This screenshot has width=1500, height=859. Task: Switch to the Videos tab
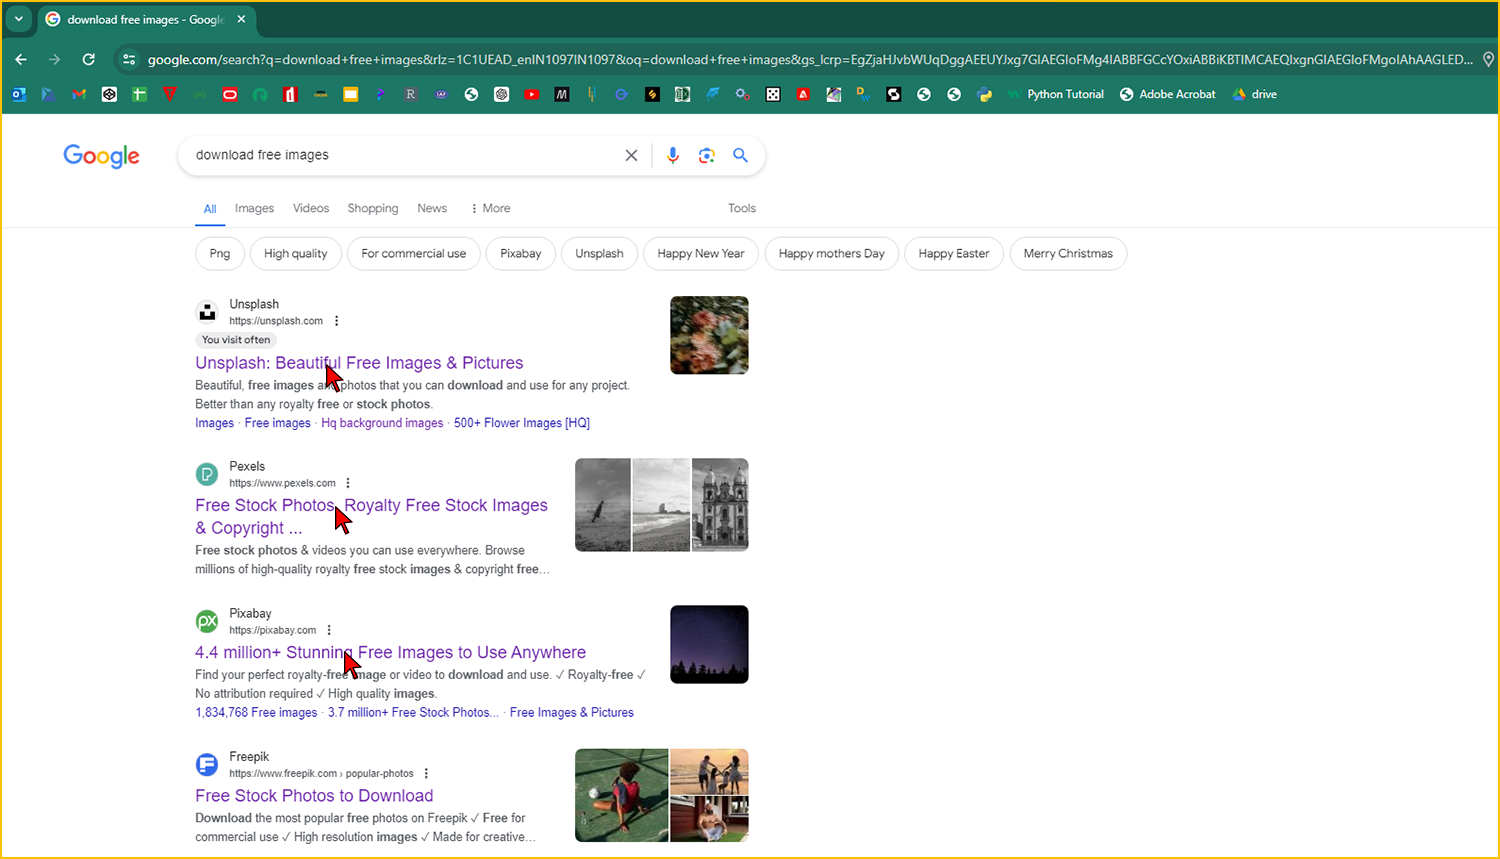(310, 208)
